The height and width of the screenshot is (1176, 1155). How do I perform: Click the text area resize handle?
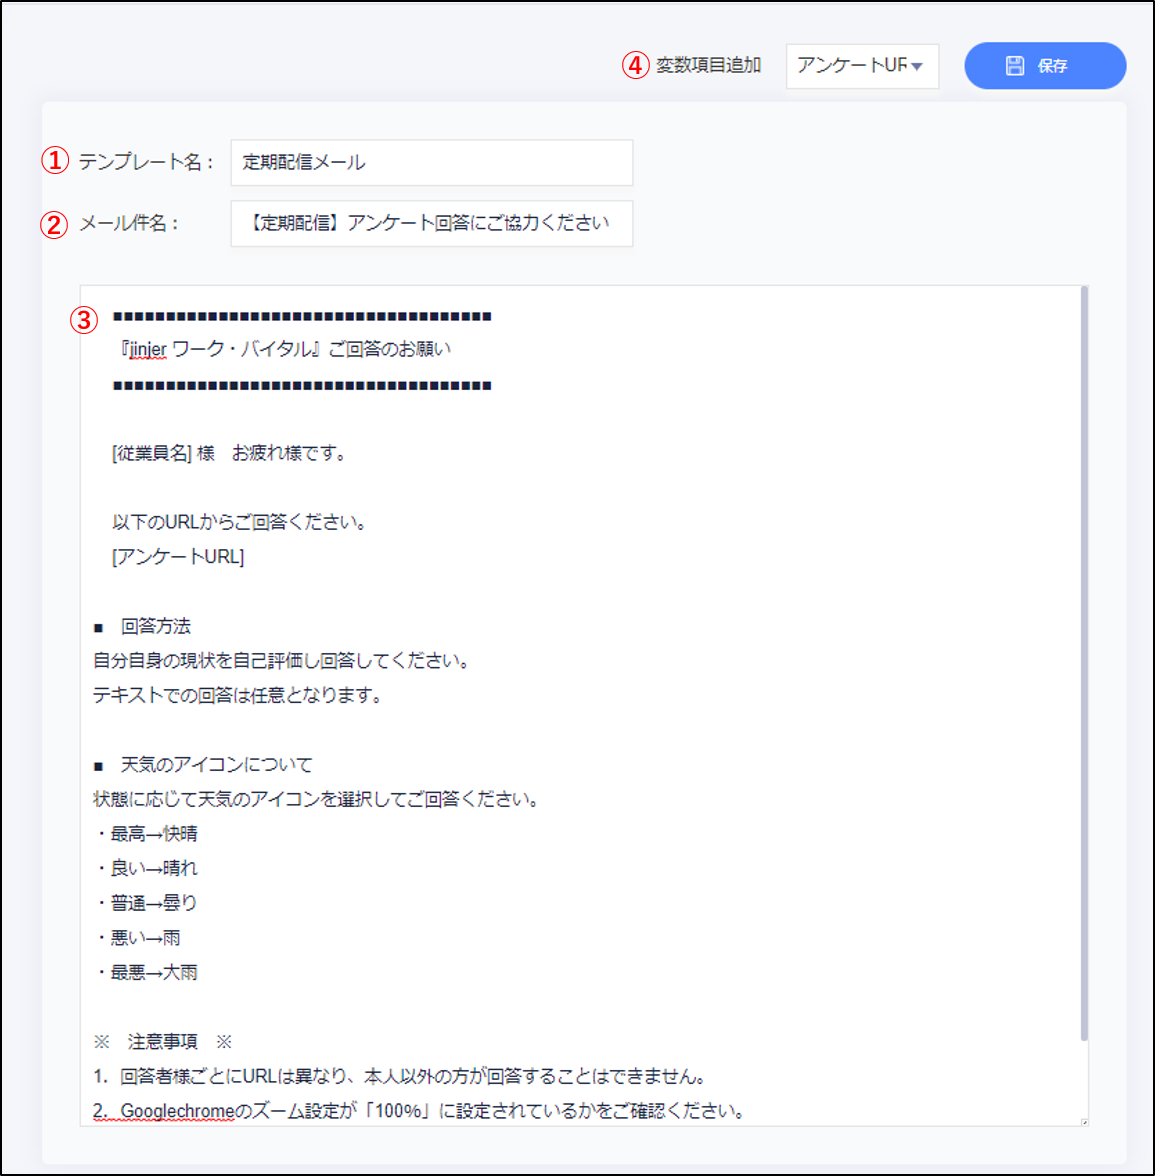[x=1084, y=1122]
